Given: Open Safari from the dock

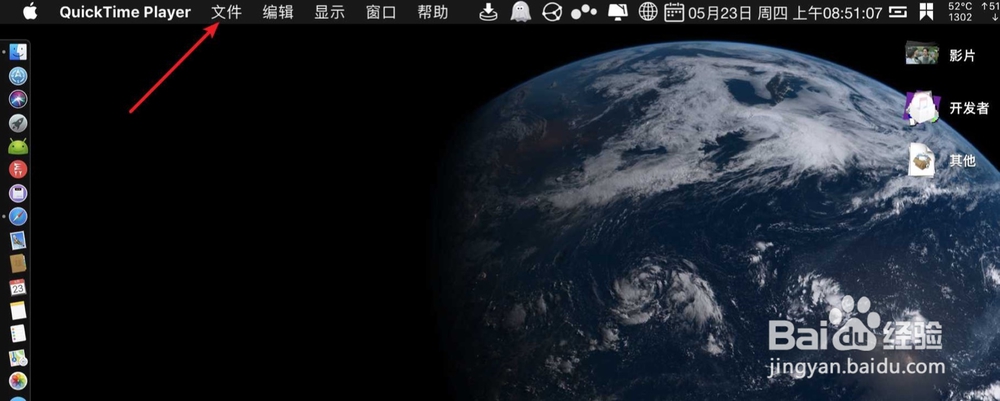Looking at the screenshot, I should click(x=18, y=217).
